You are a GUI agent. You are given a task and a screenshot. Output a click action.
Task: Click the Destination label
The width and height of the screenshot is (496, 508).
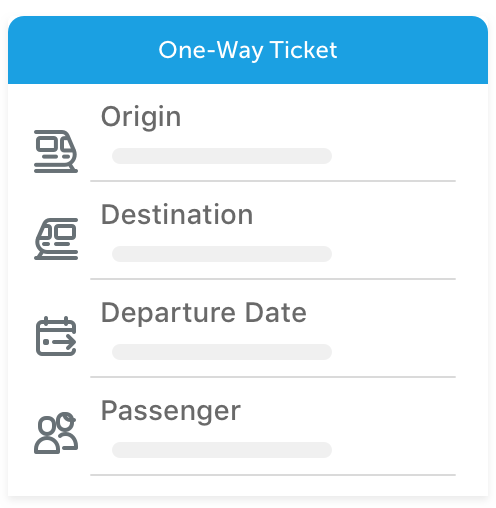[x=177, y=215]
